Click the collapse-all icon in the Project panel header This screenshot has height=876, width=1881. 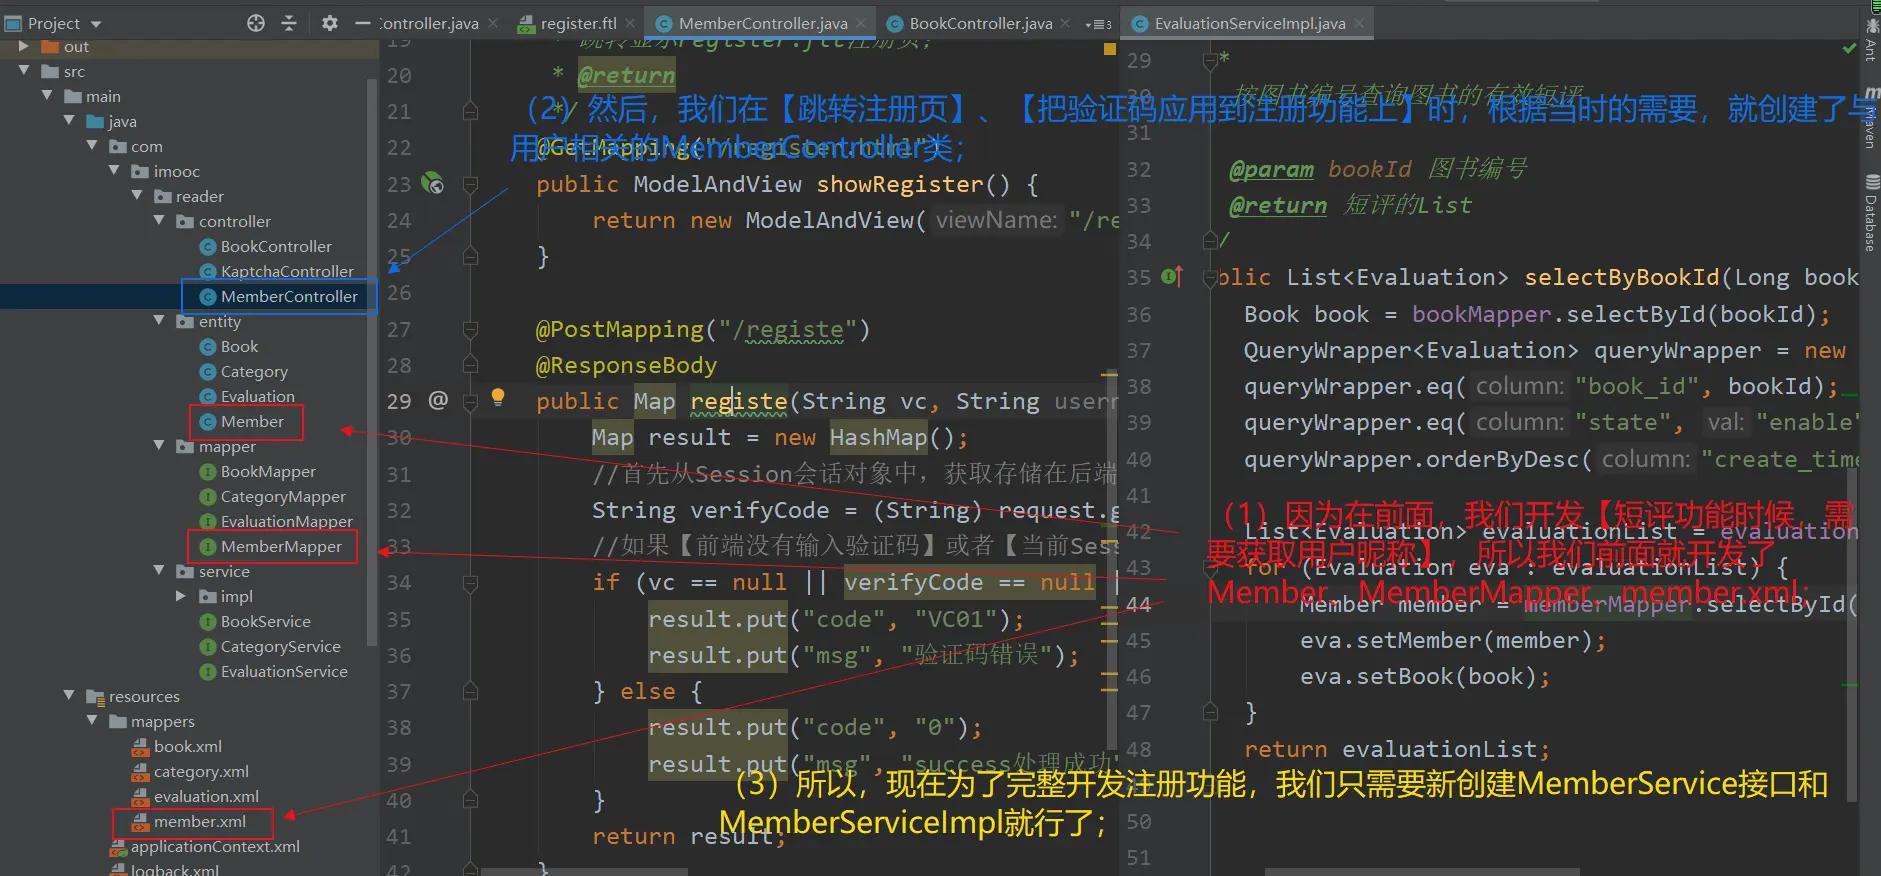point(289,23)
